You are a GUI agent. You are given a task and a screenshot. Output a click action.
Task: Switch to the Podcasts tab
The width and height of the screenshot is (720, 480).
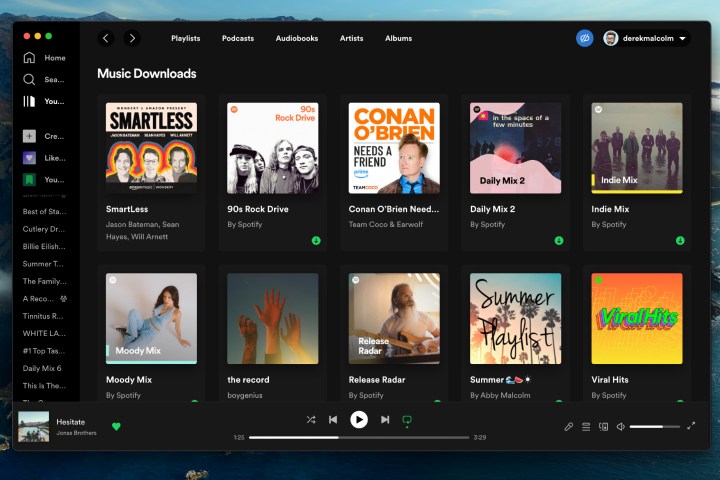pos(238,38)
